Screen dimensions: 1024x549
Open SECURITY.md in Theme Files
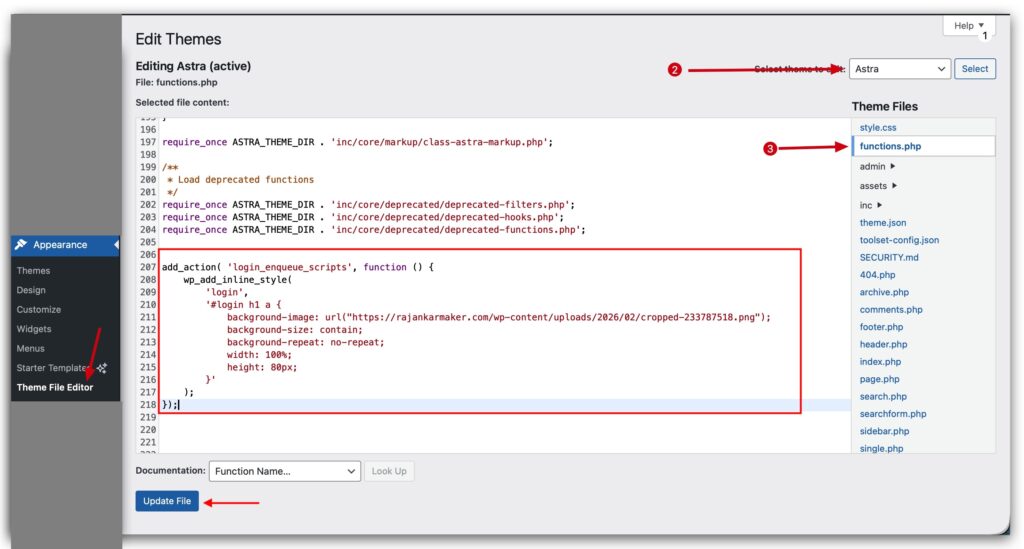pyautogui.click(x=889, y=258)
